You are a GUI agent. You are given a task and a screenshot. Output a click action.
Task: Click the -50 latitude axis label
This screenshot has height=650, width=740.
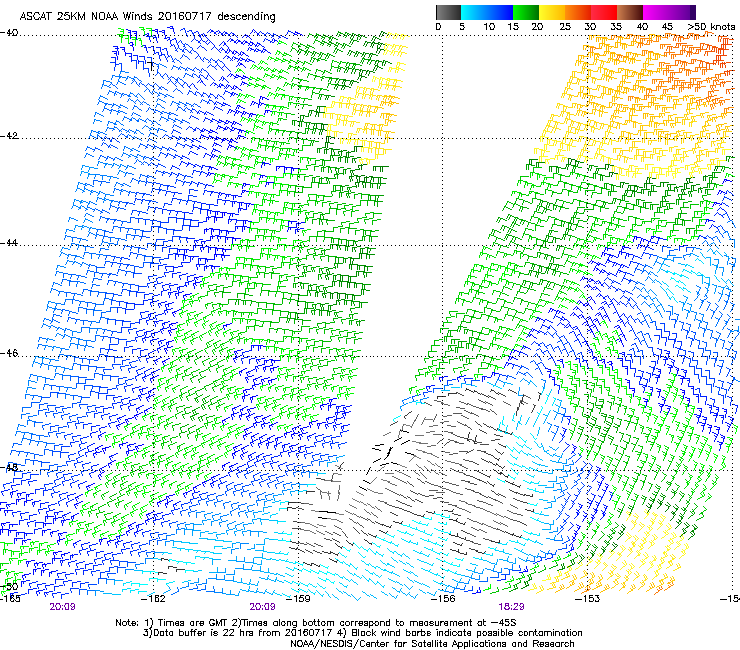(x=9, y=586)
